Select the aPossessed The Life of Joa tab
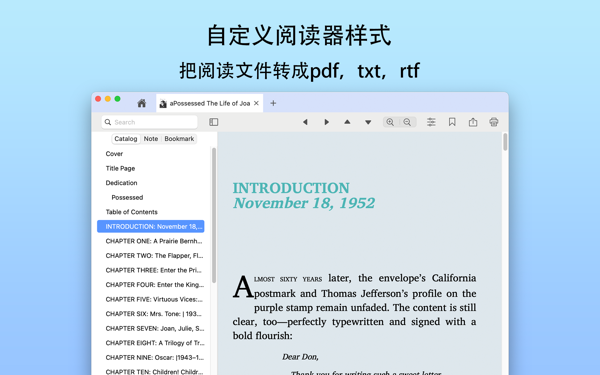The width and height of the screenshot is (600, 375). pos(209,103)
